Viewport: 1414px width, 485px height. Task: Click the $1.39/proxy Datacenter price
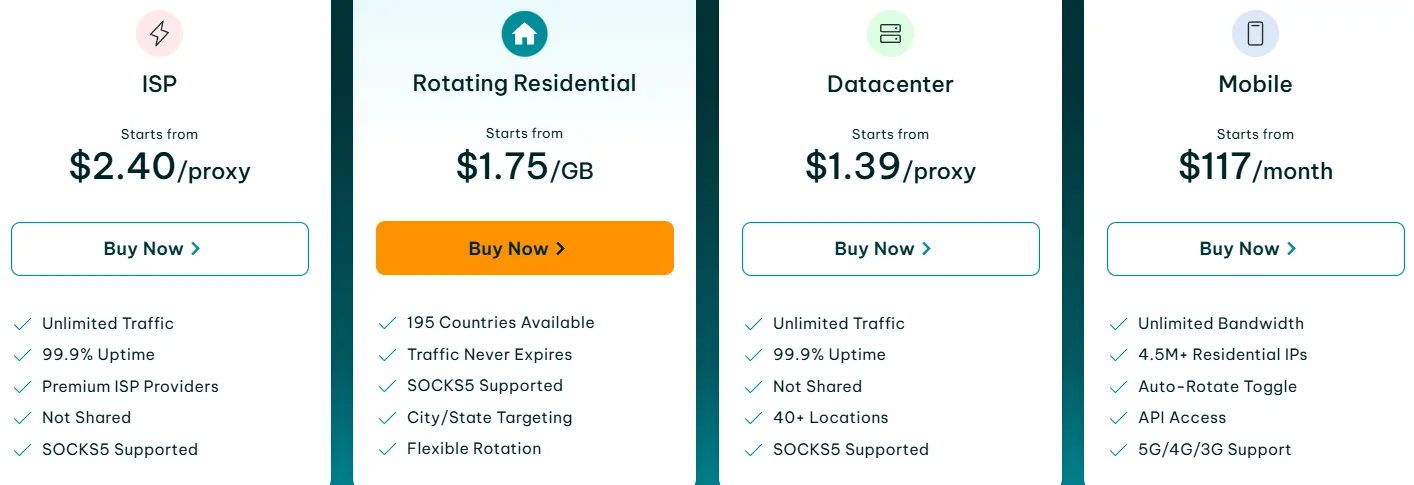(x=890, y=167)
